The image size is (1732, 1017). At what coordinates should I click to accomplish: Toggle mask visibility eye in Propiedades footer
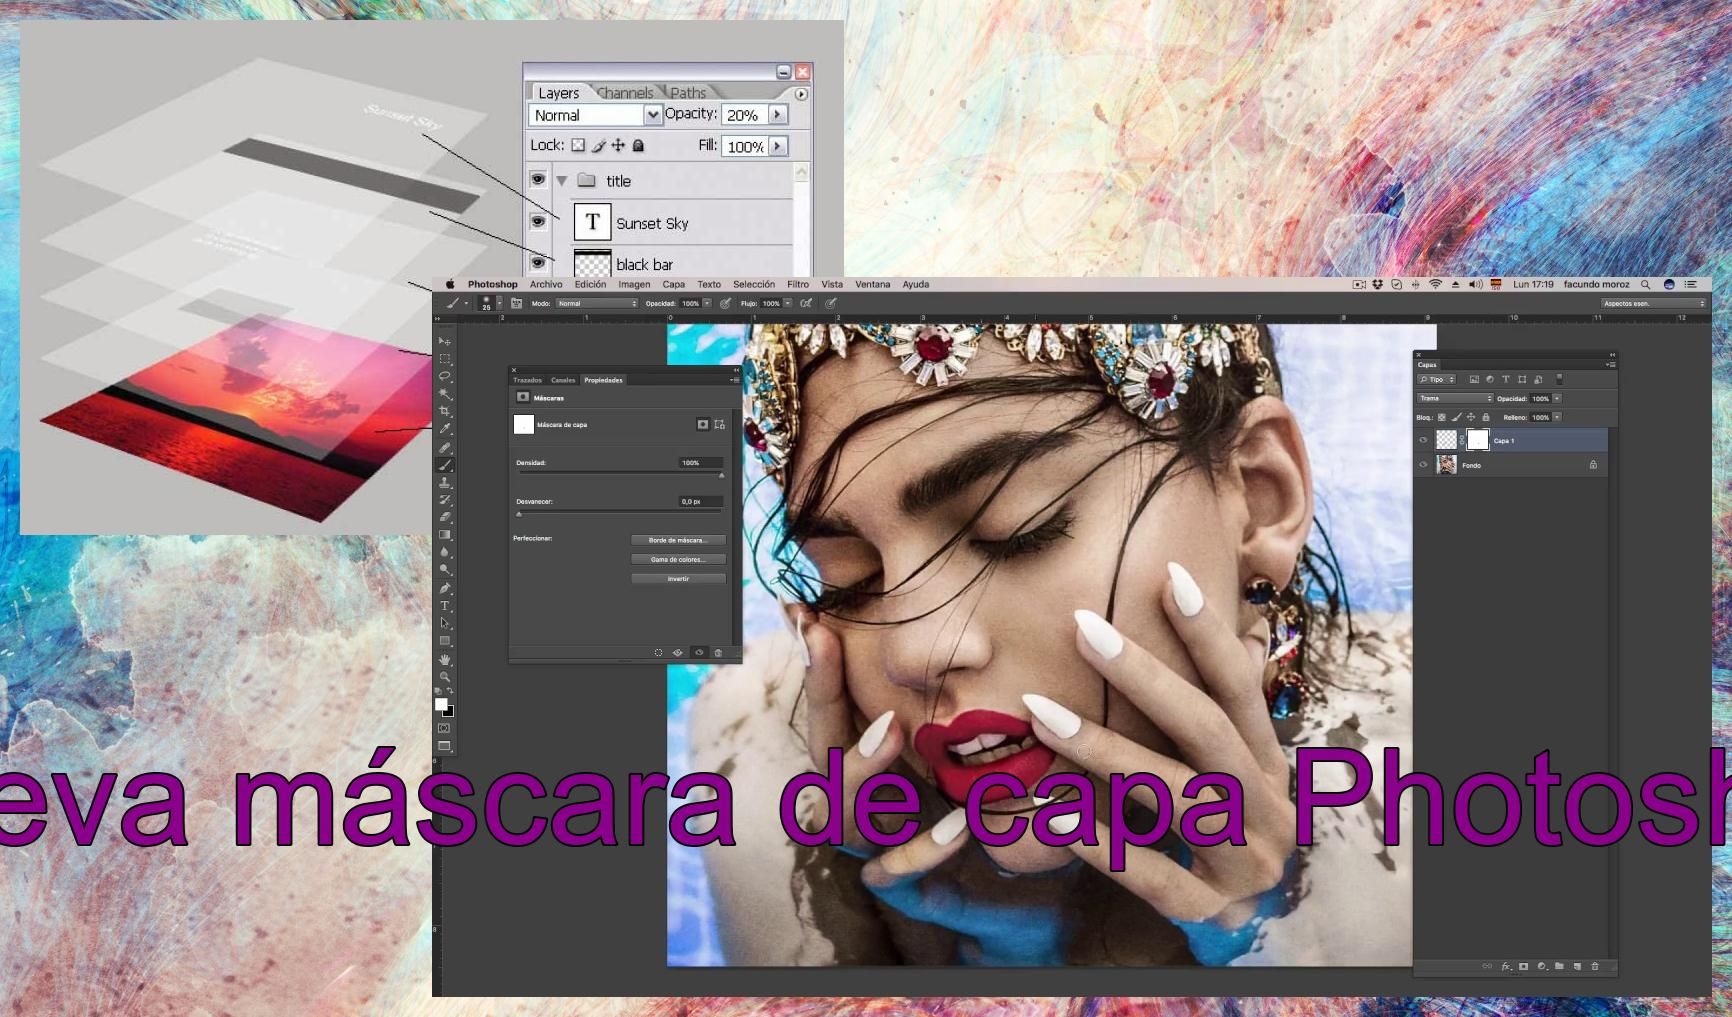click(699, 652)
